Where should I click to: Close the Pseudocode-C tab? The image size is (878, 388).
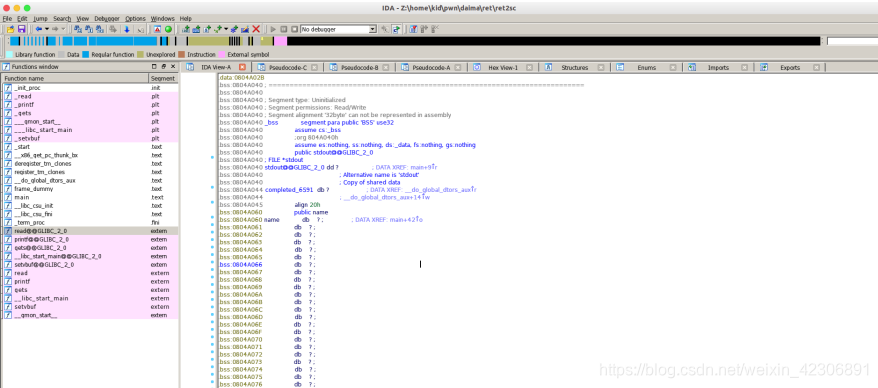click(314, 67)
